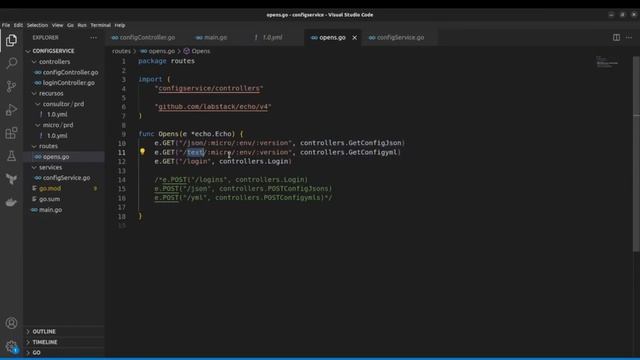Split the editor to the right
The width and height of the screenshot is (640, 360).
[616, 38]
